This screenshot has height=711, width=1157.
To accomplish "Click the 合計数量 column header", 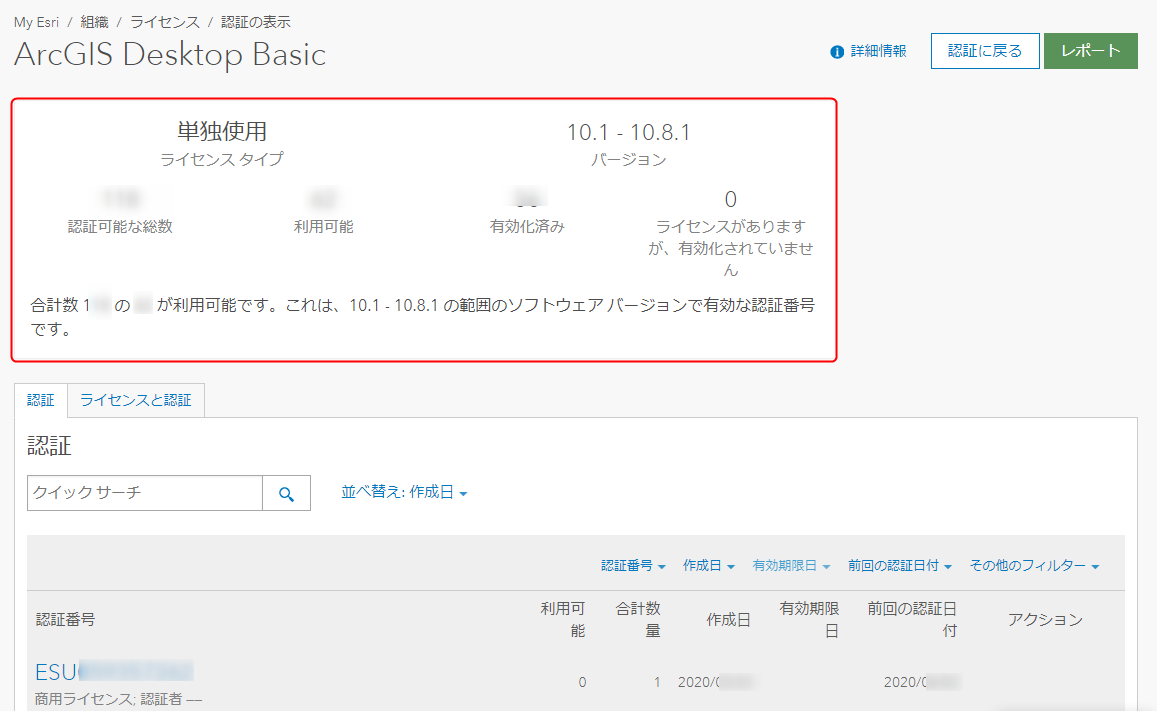I will [638, 620].
